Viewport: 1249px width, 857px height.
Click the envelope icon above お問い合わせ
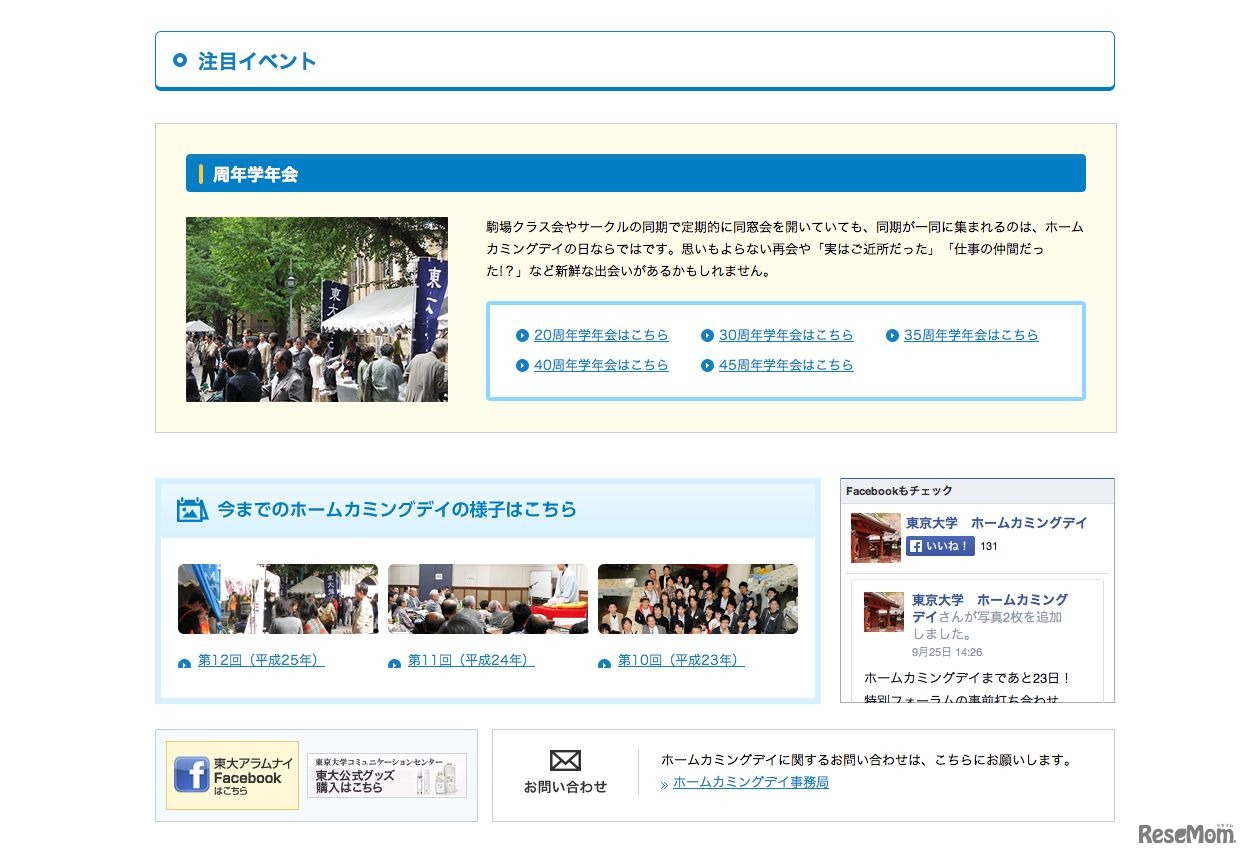tap(567, 759)
